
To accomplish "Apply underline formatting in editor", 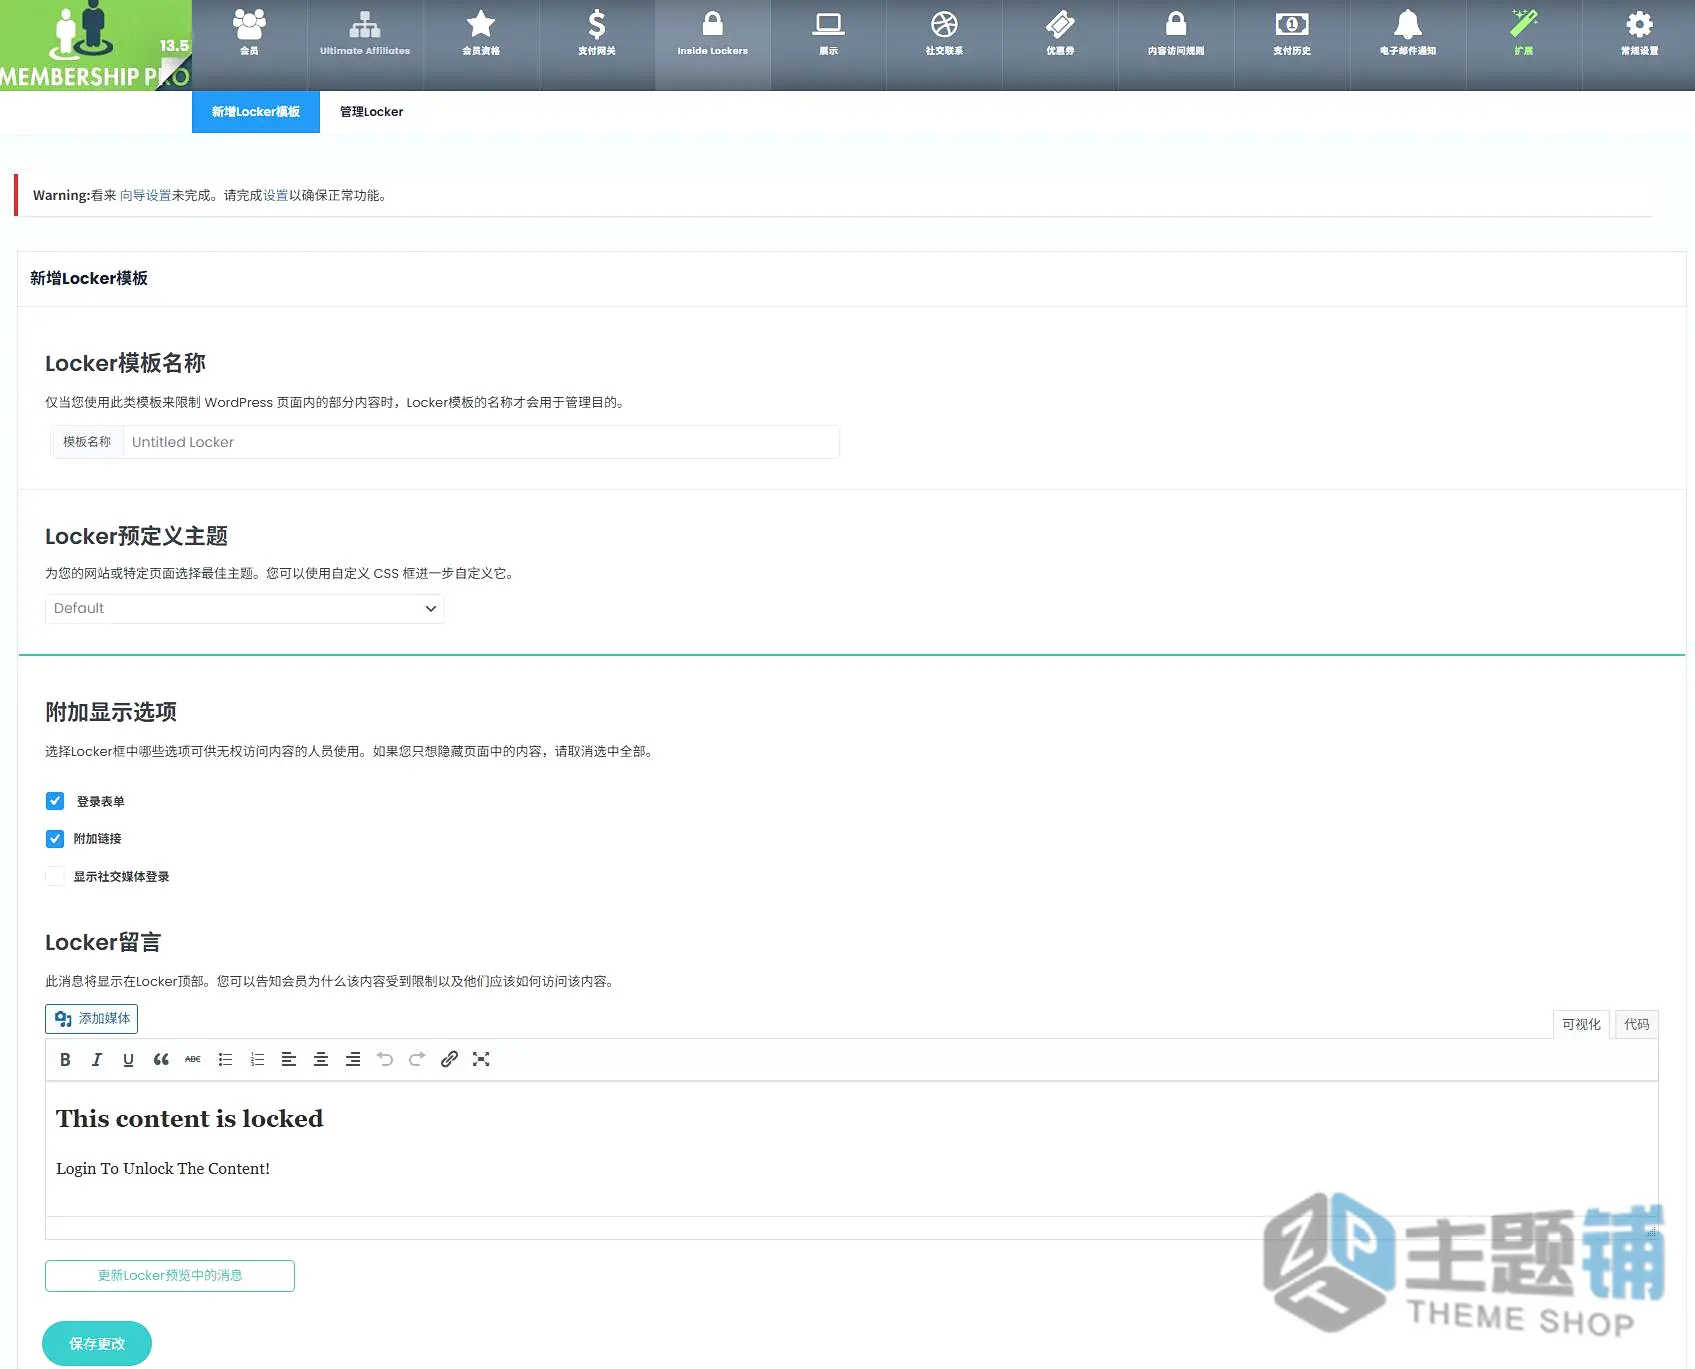I will [x=128, y=1060].
